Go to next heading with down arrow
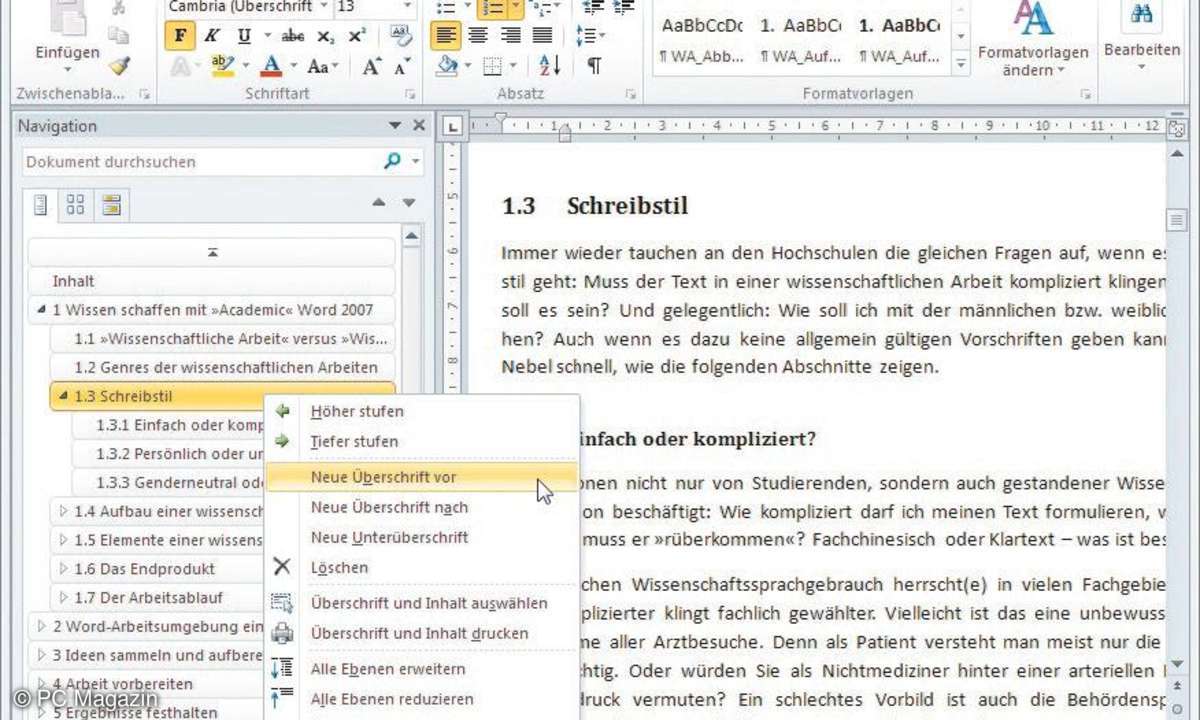This screenshot has width=1200, height=720. pos(408,203)
